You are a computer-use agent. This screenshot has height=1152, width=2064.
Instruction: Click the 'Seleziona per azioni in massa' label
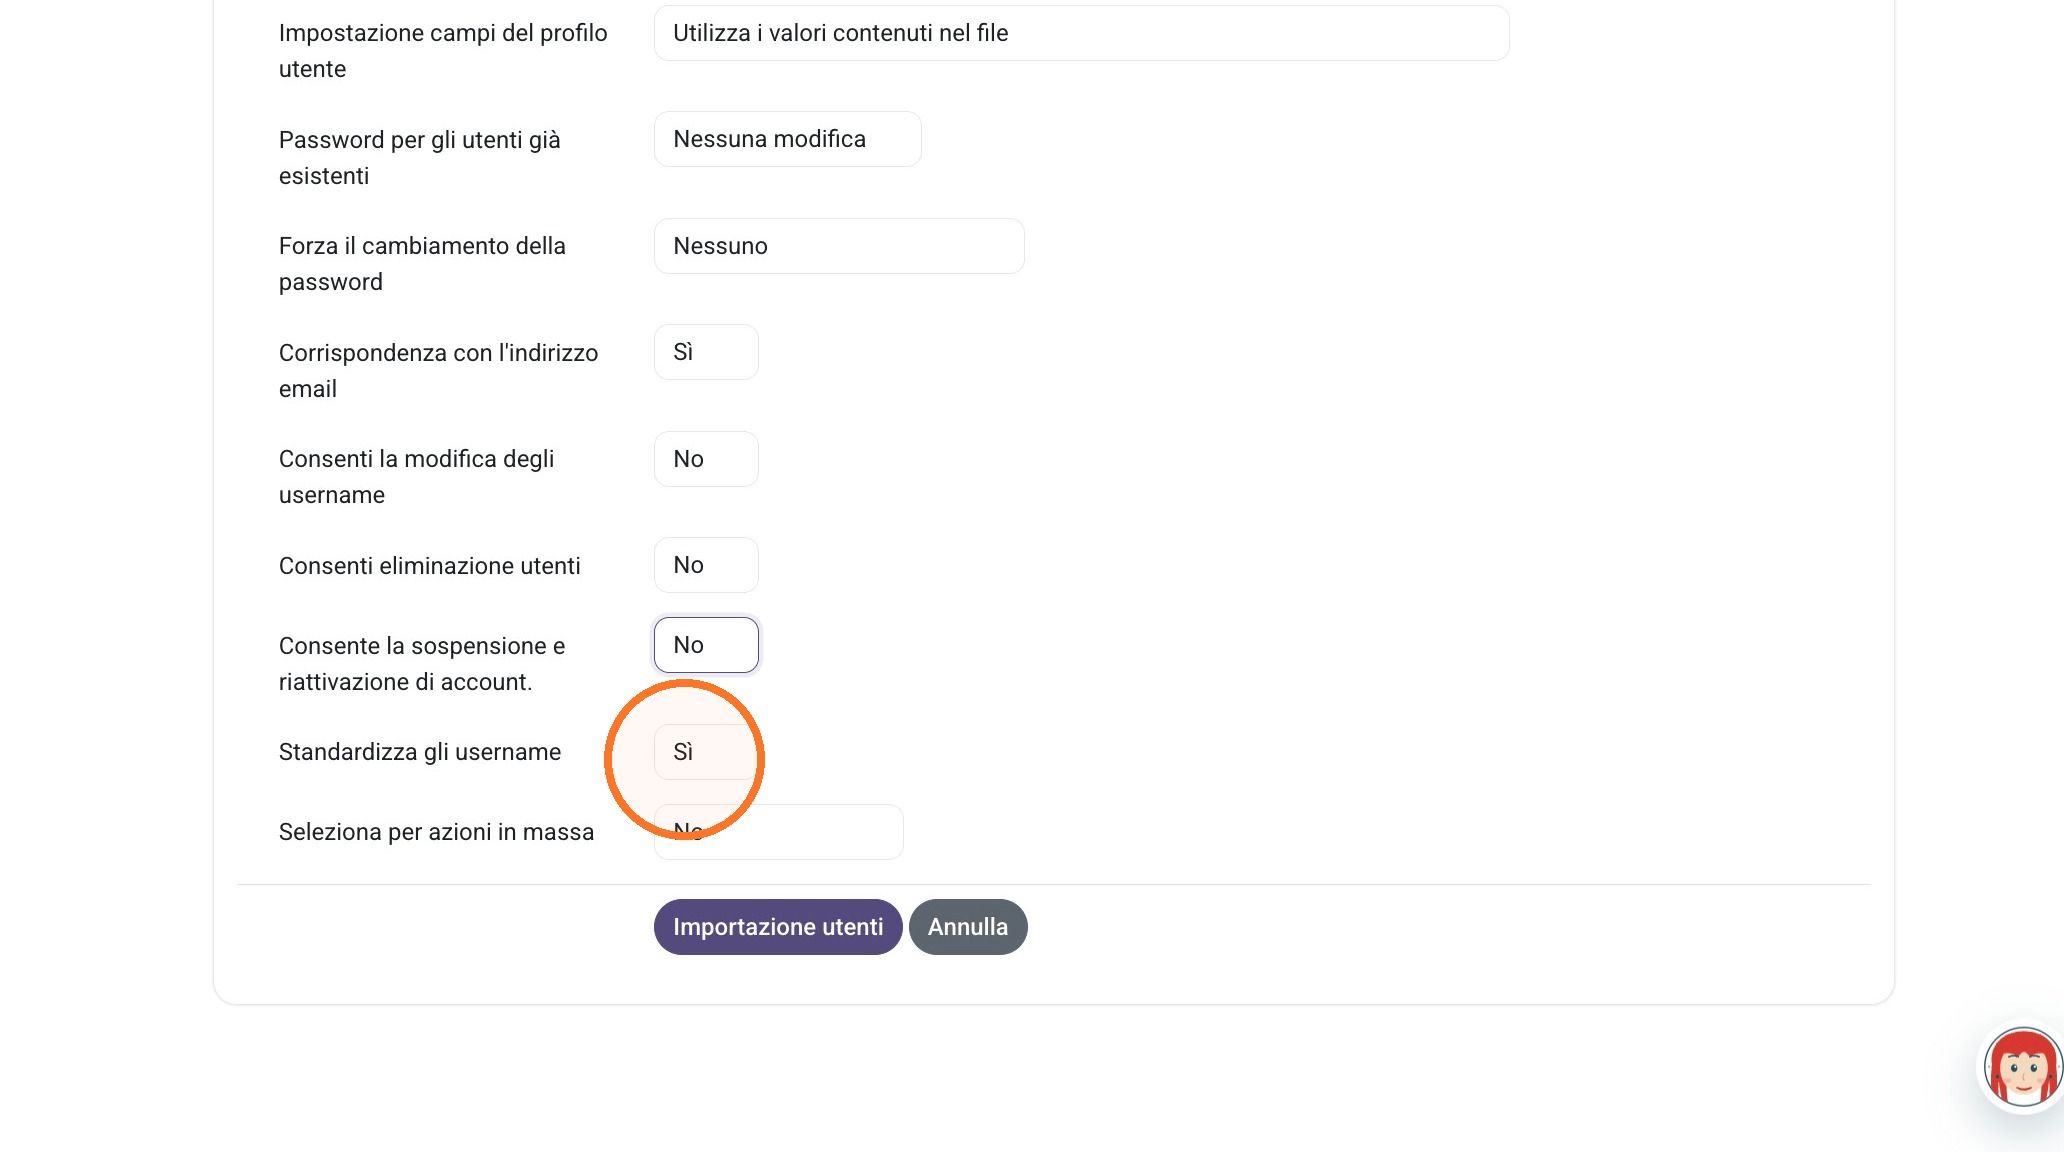pos(436,832)
